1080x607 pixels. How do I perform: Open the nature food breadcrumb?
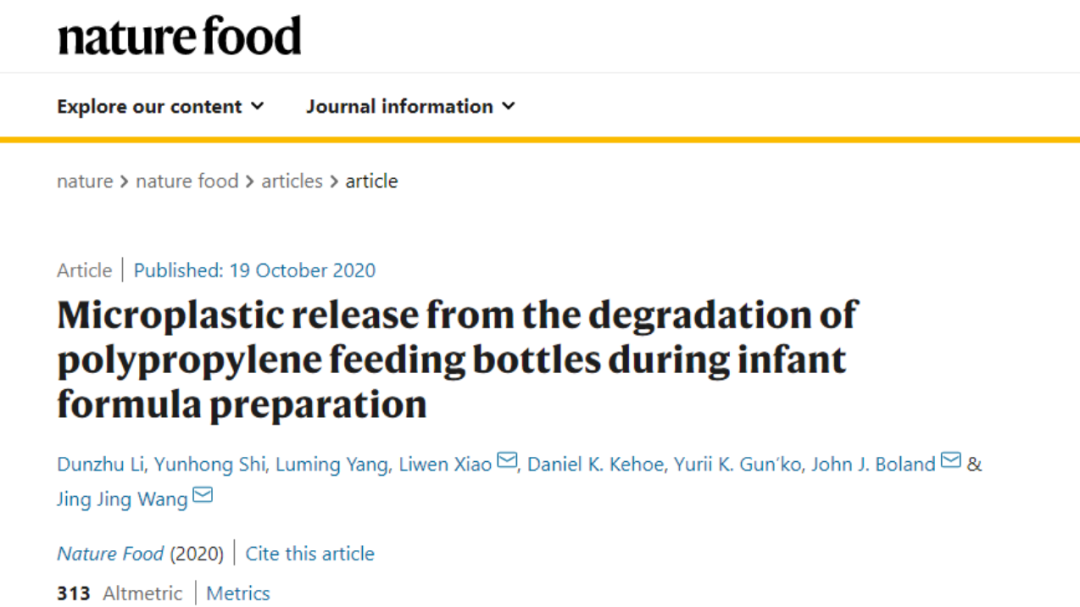(x=187, y=181)
